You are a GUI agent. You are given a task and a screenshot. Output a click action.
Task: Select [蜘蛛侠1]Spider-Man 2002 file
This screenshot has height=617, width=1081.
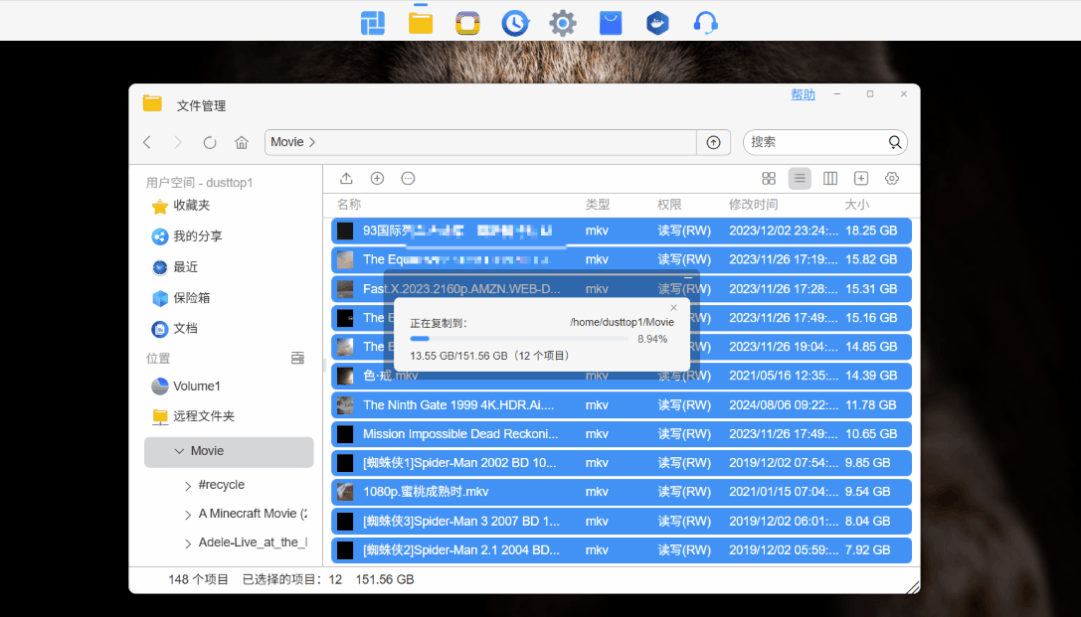coord(621,463)
